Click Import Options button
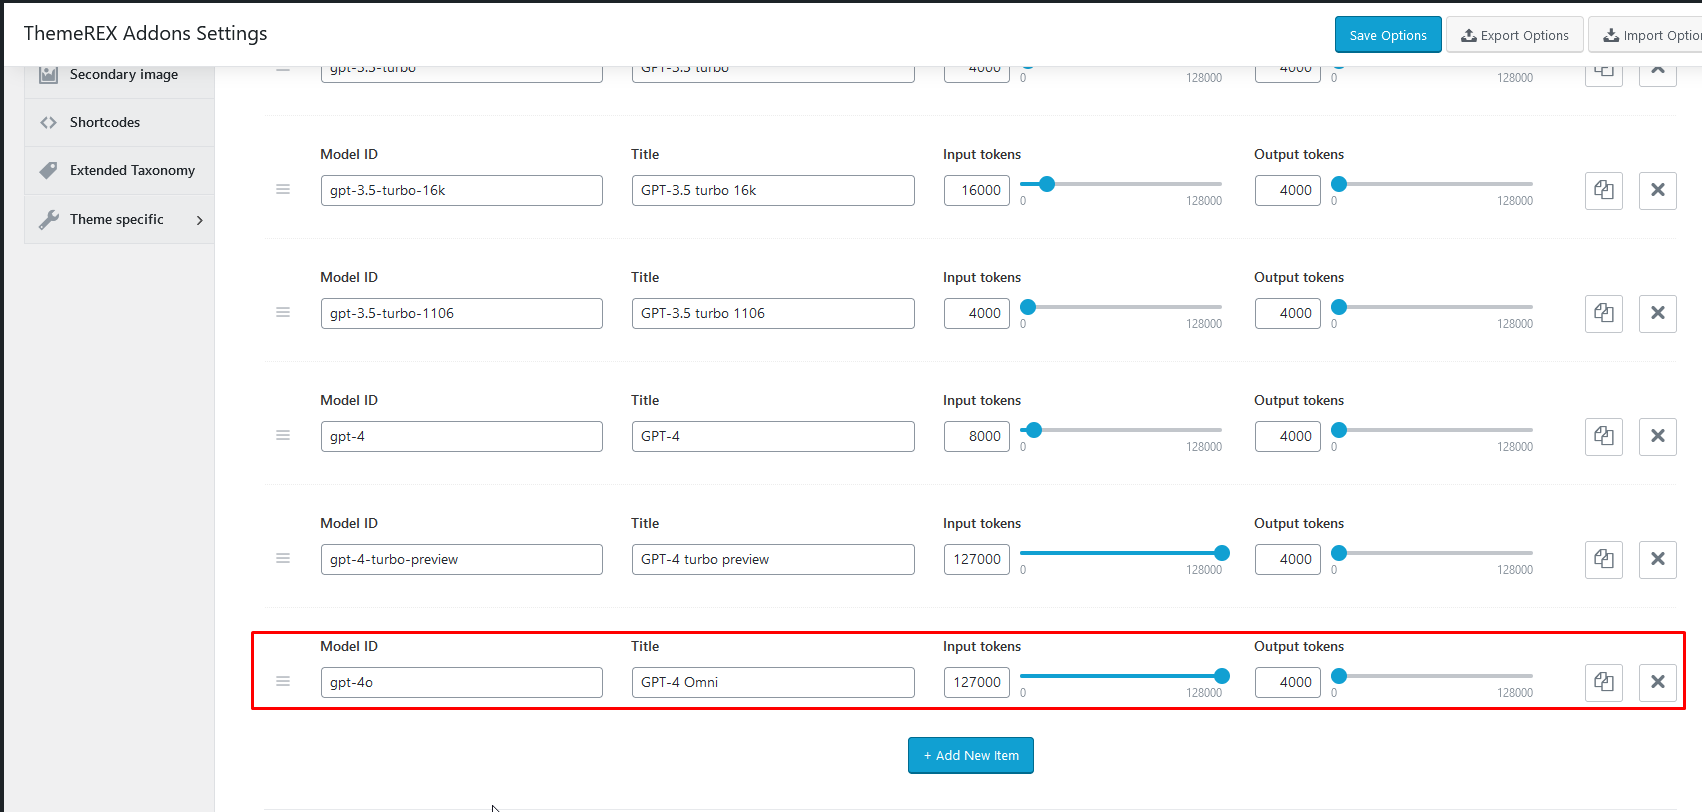1702x812 pixels. click(x=1646, y=35)
